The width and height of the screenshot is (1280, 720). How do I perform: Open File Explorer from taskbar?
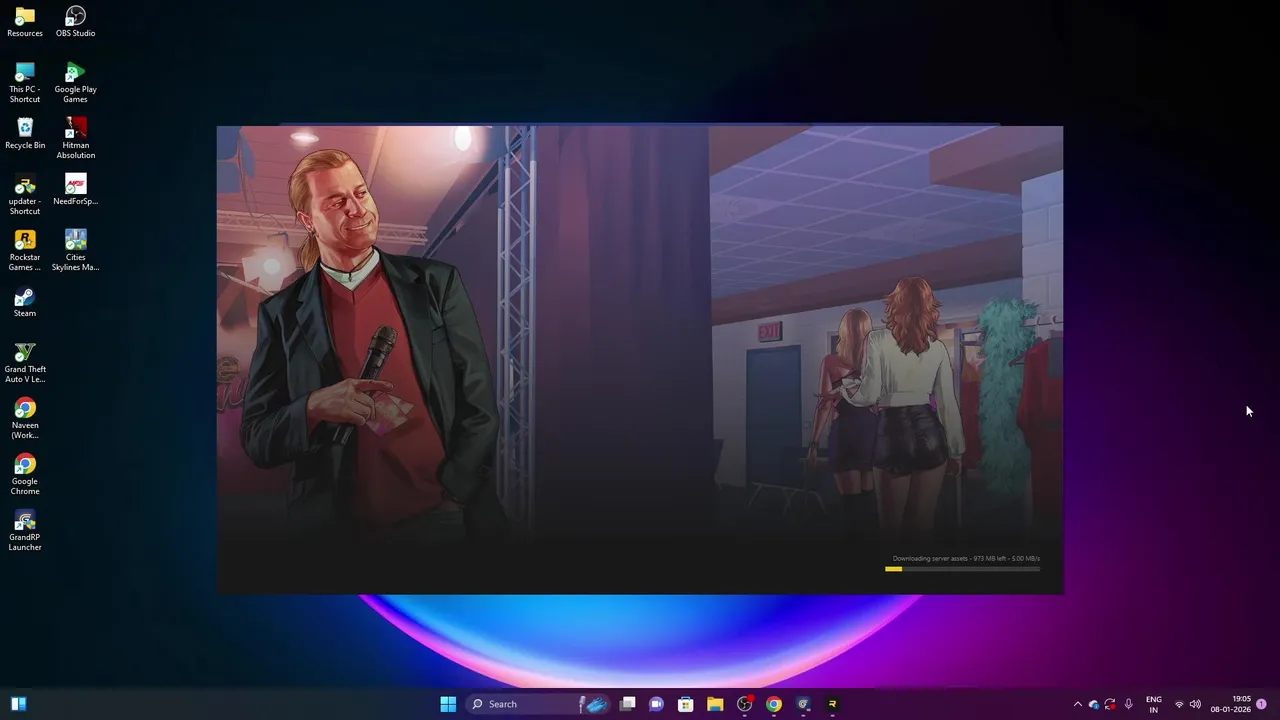tap(715, 704)
